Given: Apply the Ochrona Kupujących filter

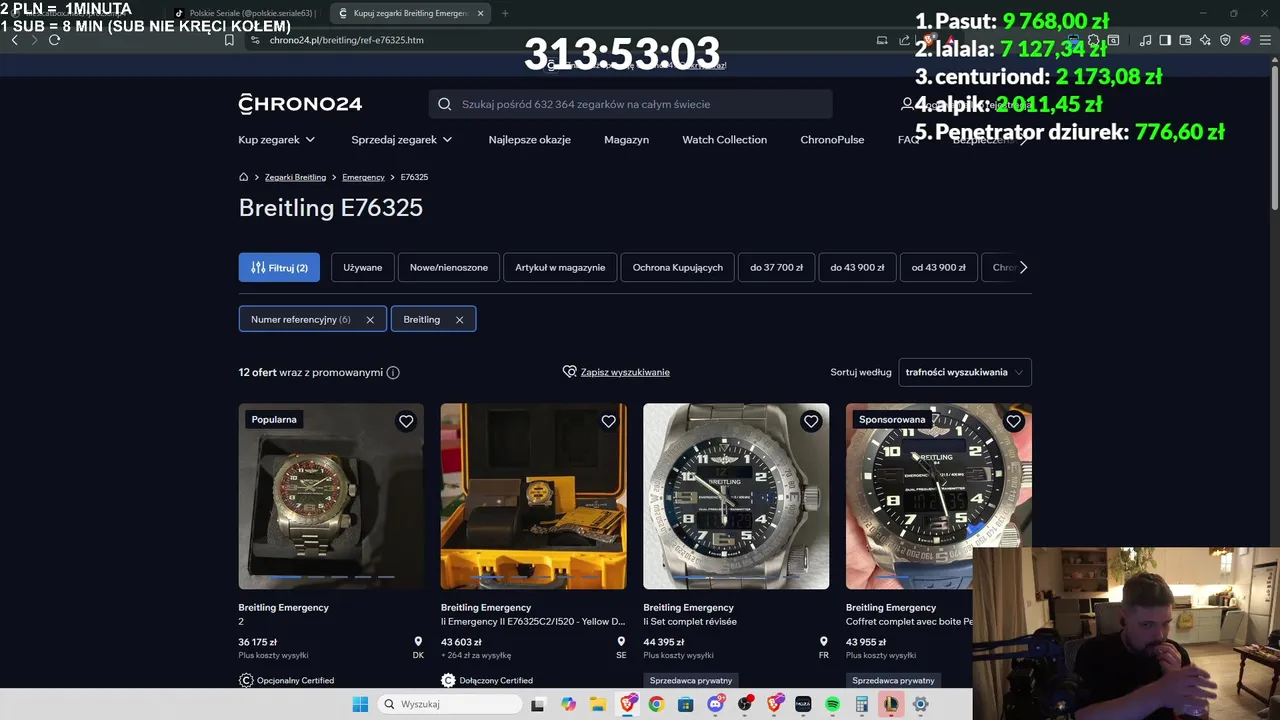Looking at the screenshot, I should point(678,267).
